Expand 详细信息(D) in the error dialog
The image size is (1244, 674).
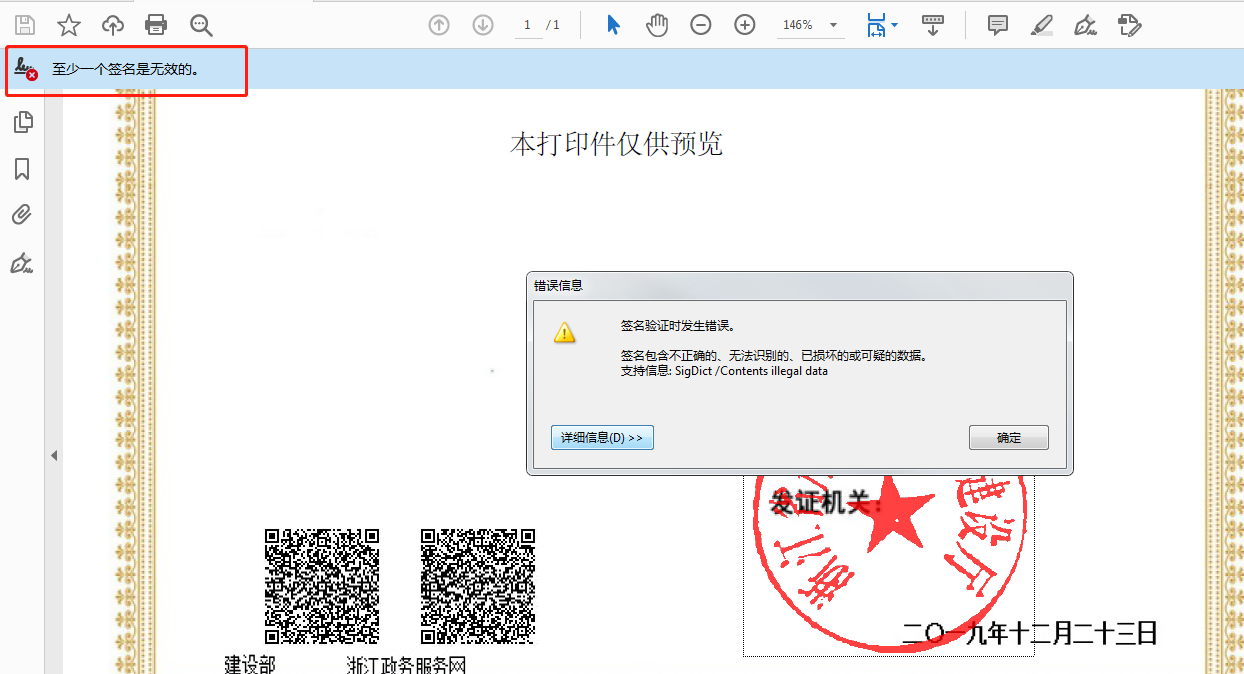[x=602, y=437]
